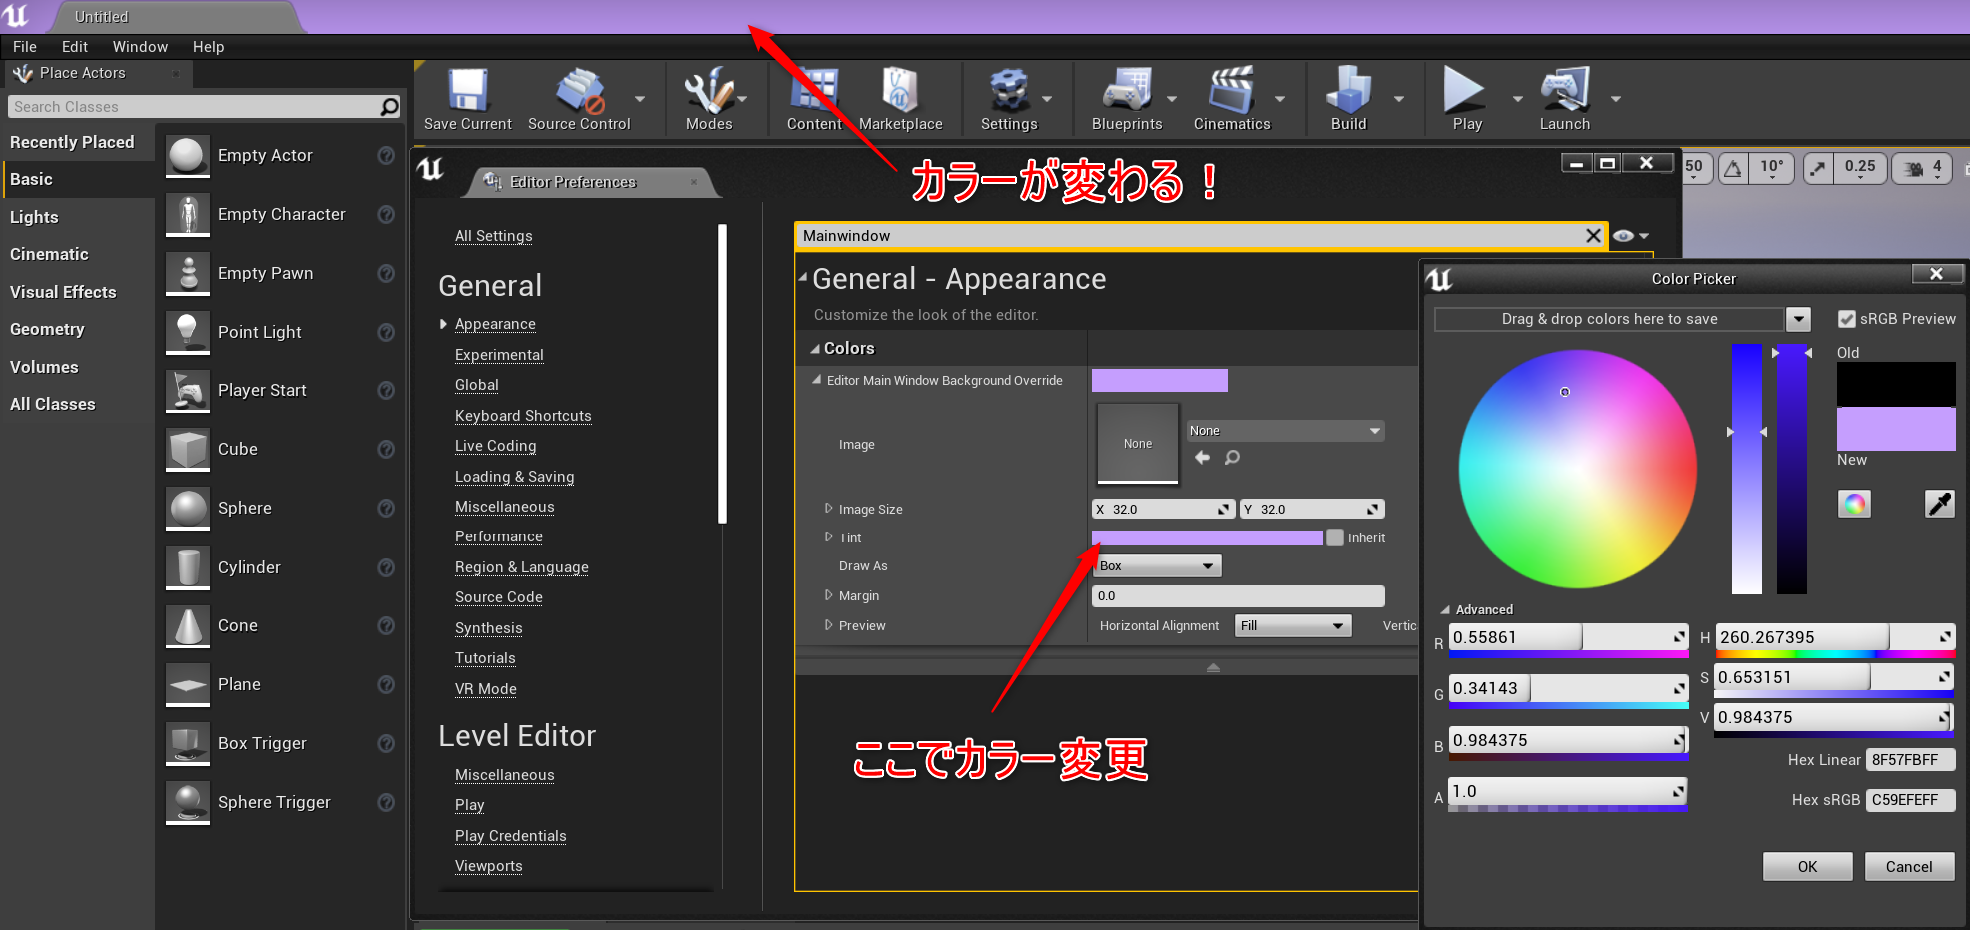Collapse the Colors section
This screenshot has width=1970, height=930.
(x=814, y=349)
